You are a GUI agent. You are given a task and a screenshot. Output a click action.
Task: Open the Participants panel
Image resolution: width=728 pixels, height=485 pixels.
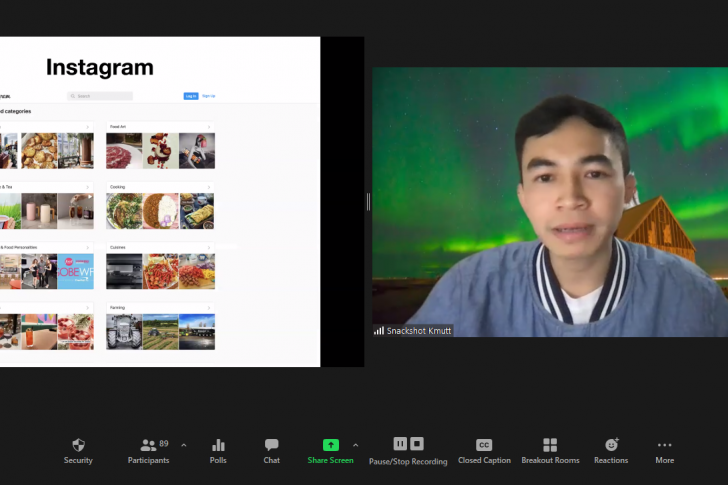[148, 445]
